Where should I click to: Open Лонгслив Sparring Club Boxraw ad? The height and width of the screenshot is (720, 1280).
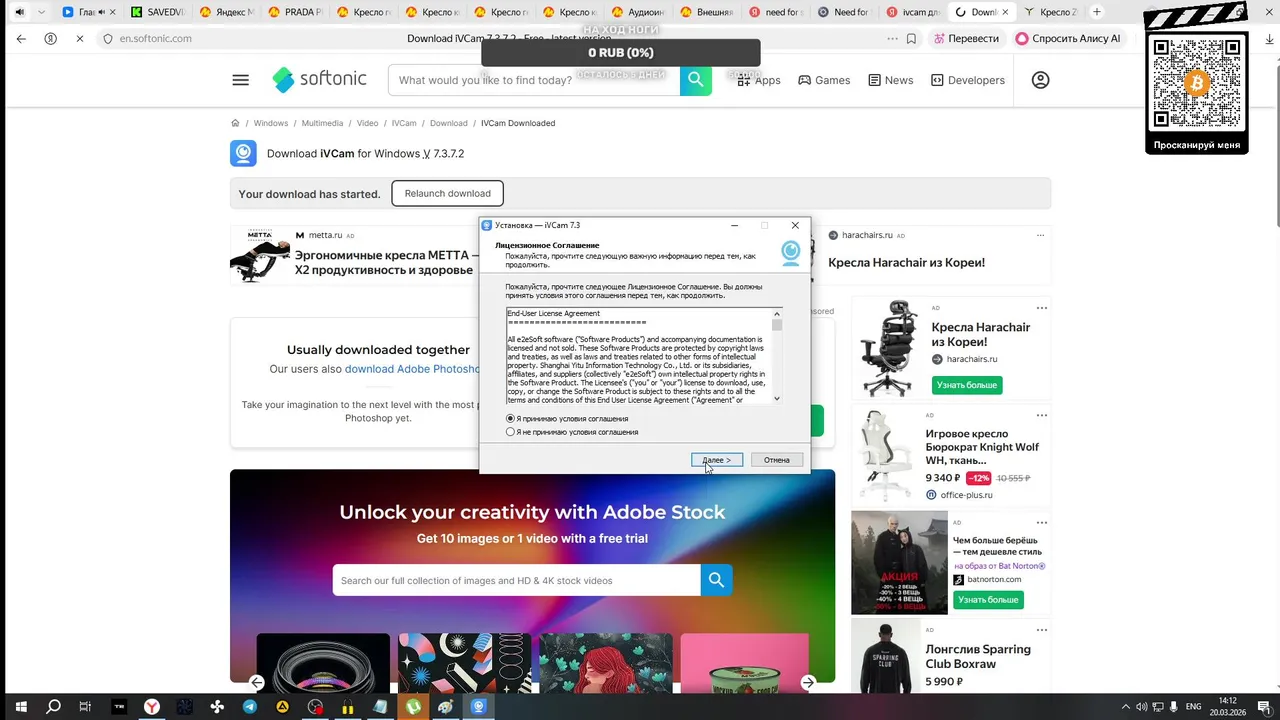978,656
